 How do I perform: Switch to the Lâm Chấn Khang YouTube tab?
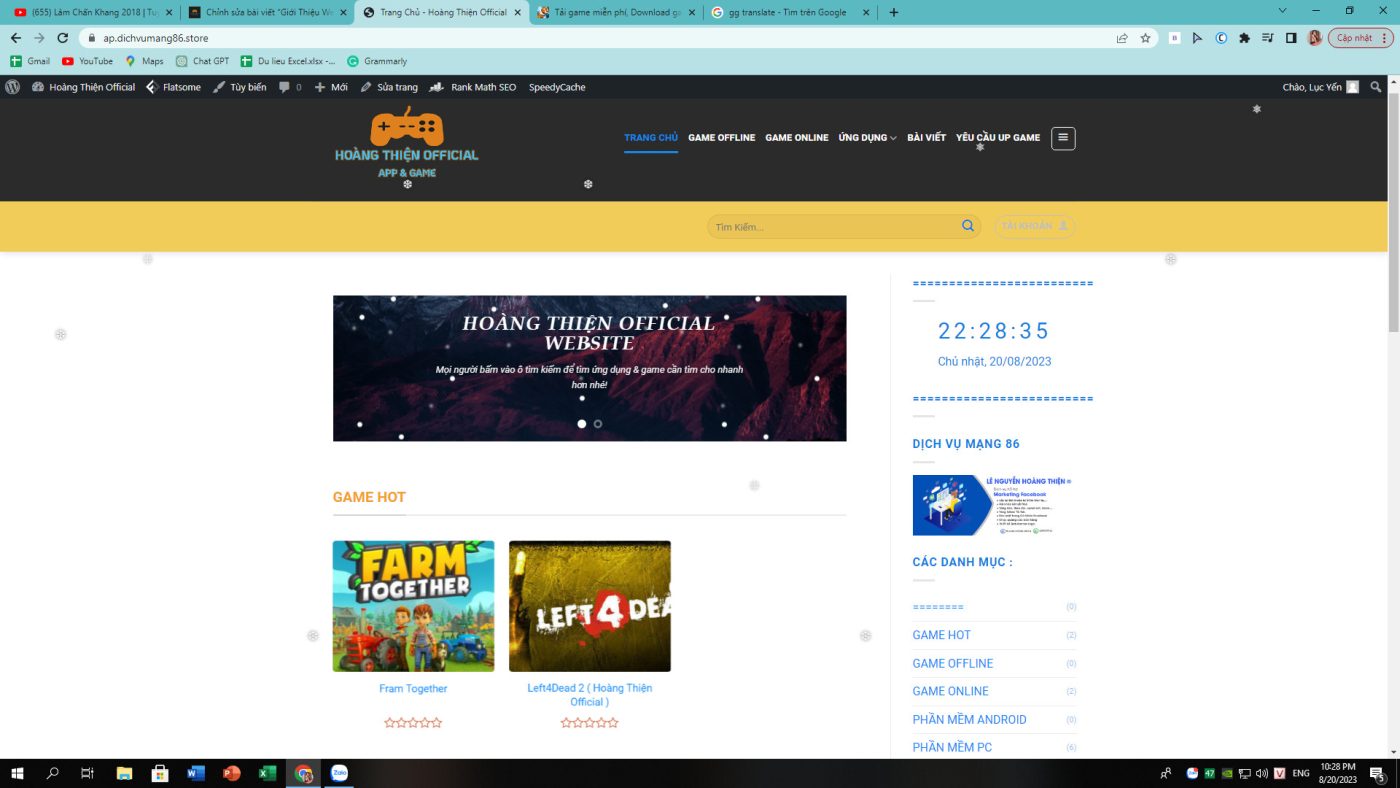[92, 12]
